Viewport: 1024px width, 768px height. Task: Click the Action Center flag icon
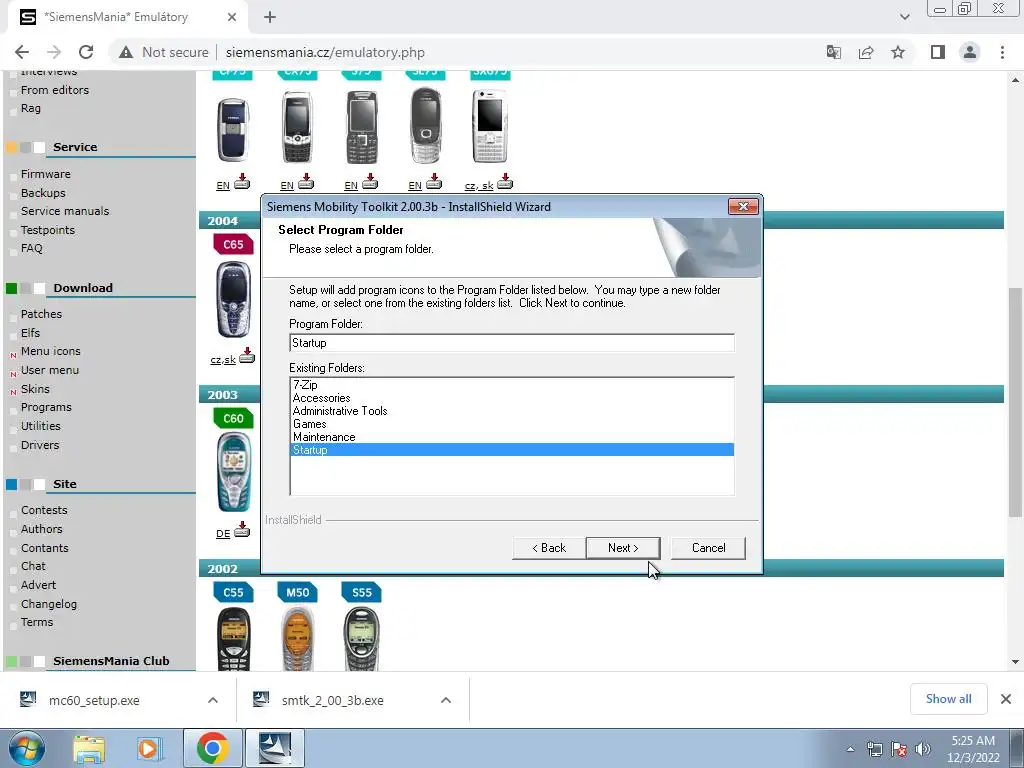point(899,749)
